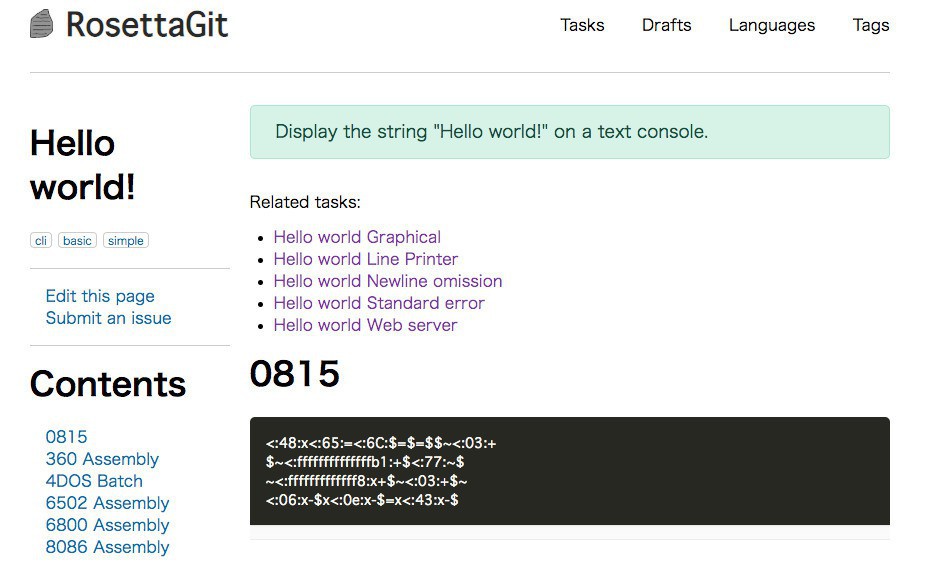Click the 0815 code block

coord(569,471)
